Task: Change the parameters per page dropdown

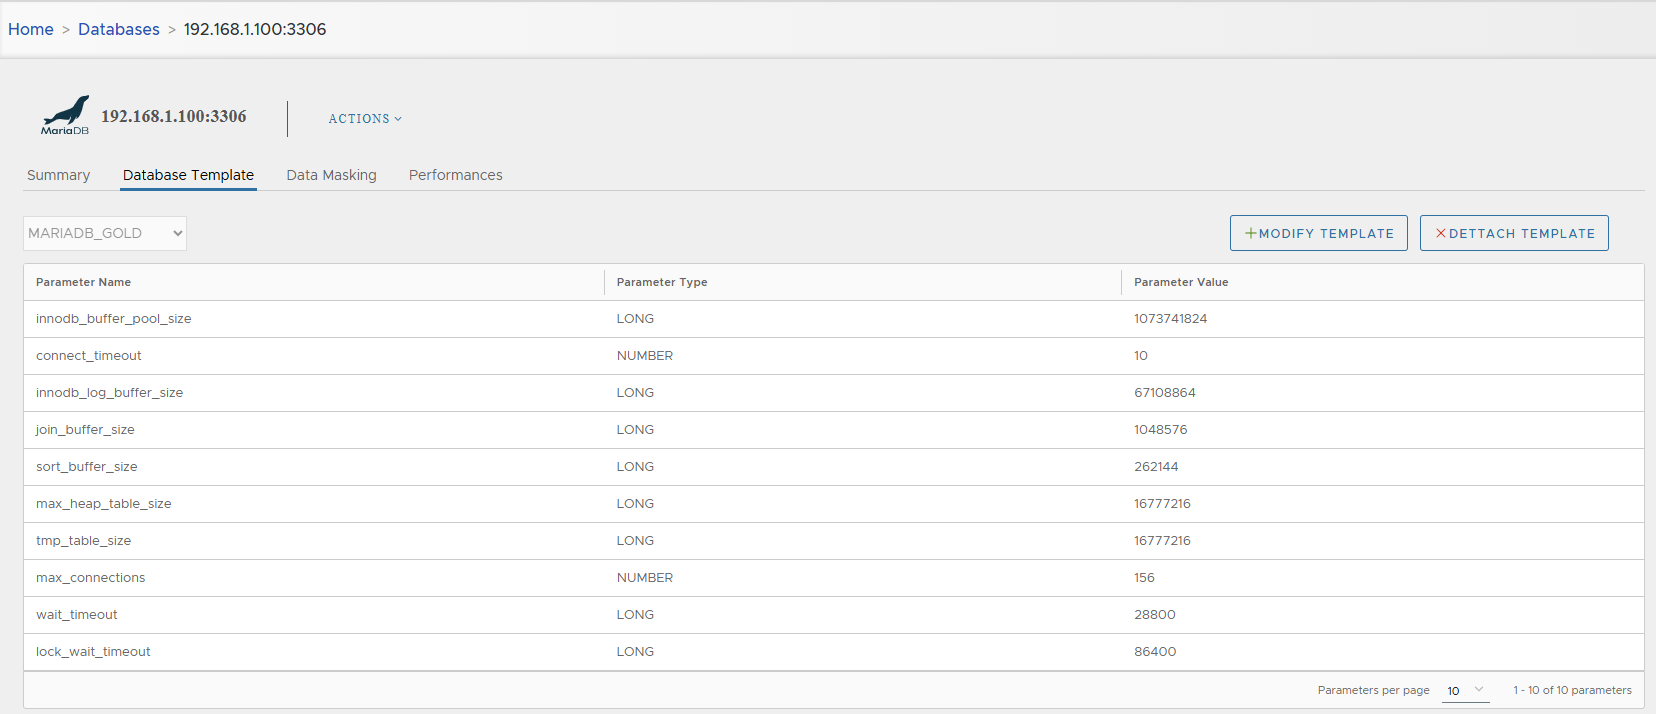Action: click(1465, 690)
